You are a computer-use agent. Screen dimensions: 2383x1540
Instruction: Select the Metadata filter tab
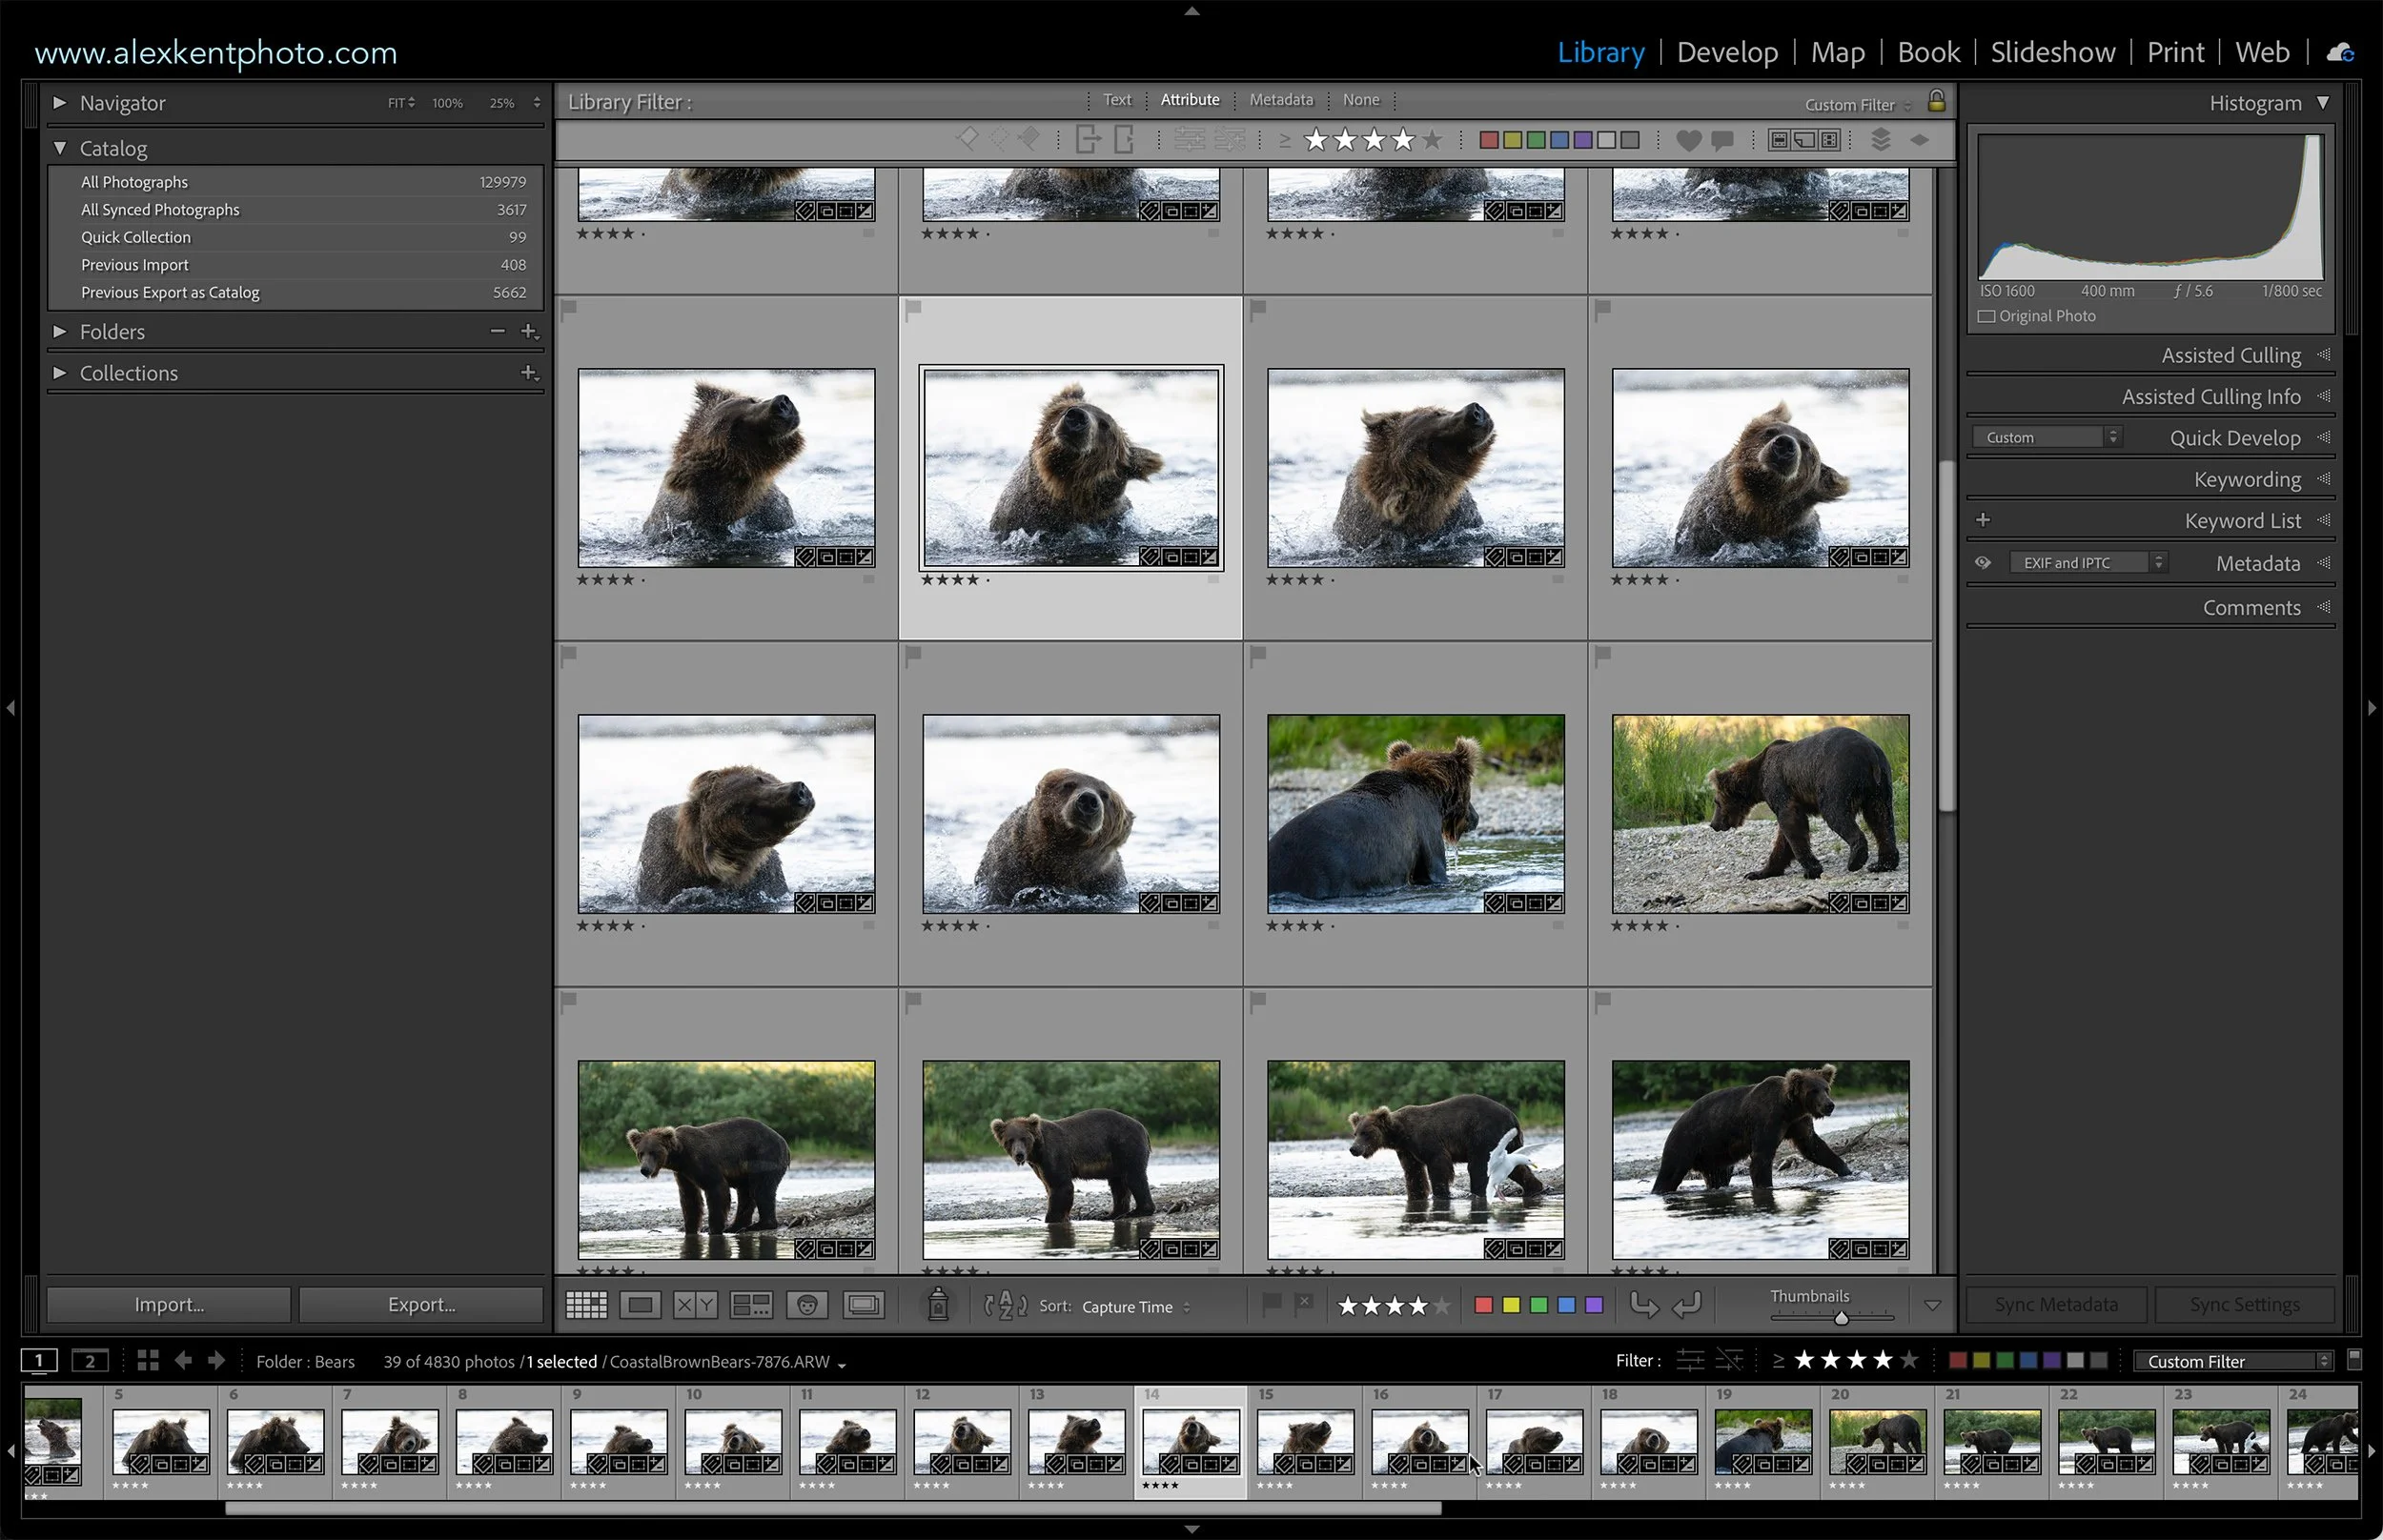click(1281, 100)
